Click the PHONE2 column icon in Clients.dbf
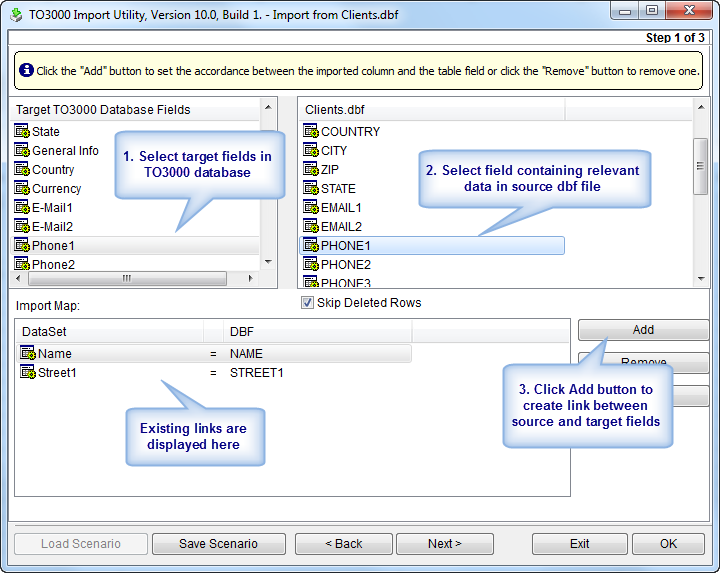 point(311,264)
